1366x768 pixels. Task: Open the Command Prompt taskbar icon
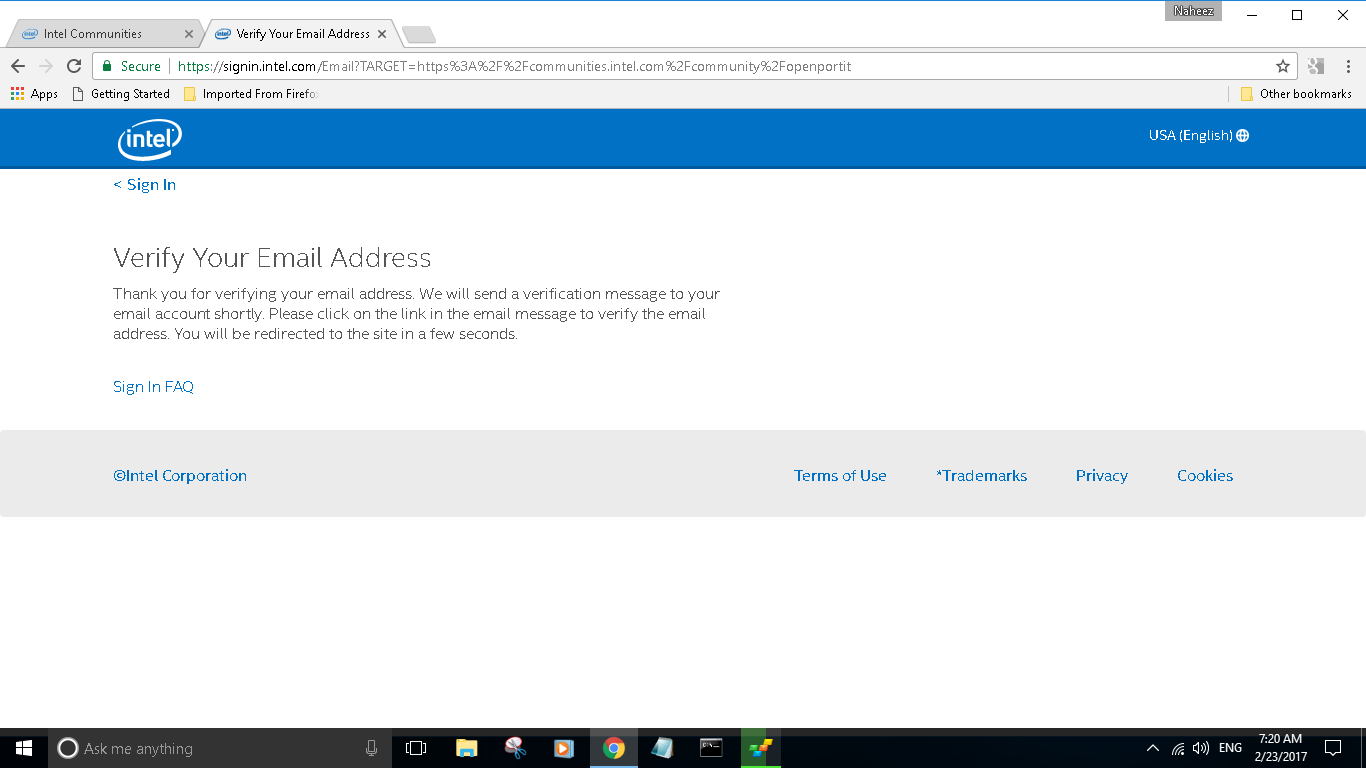click(x=711, y=748)
